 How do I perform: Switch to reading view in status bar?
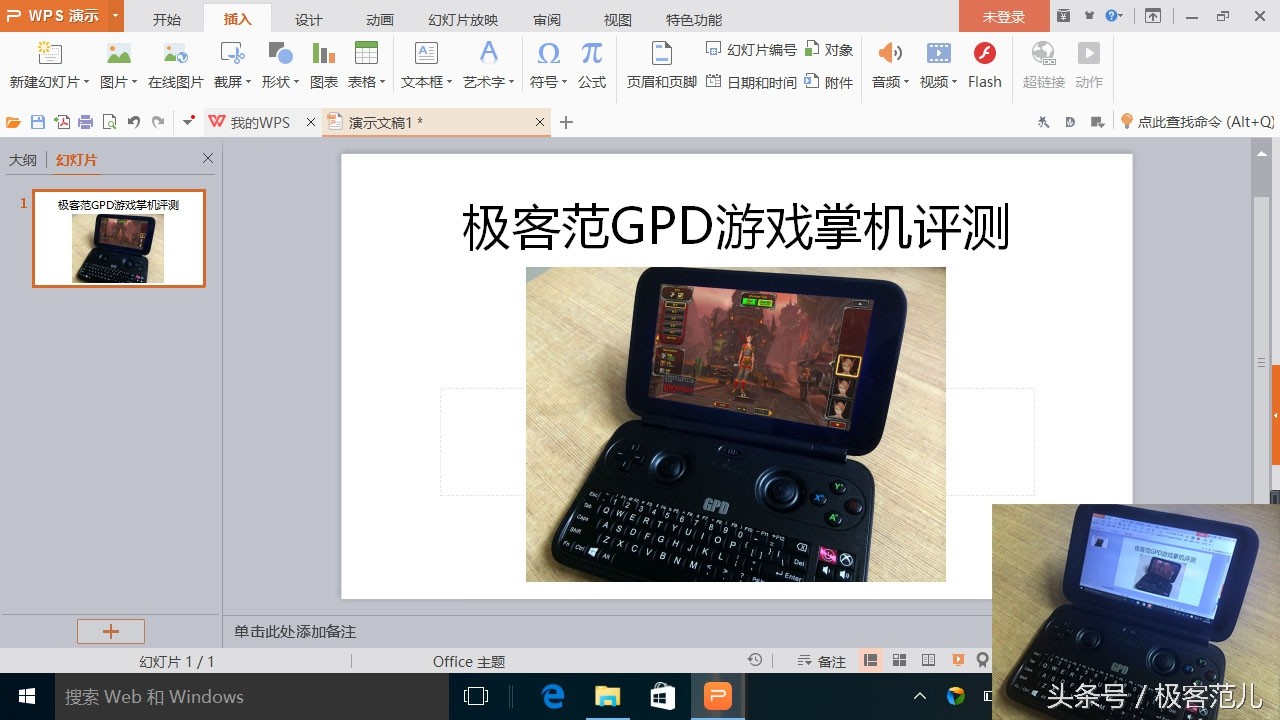click(928, 660)
